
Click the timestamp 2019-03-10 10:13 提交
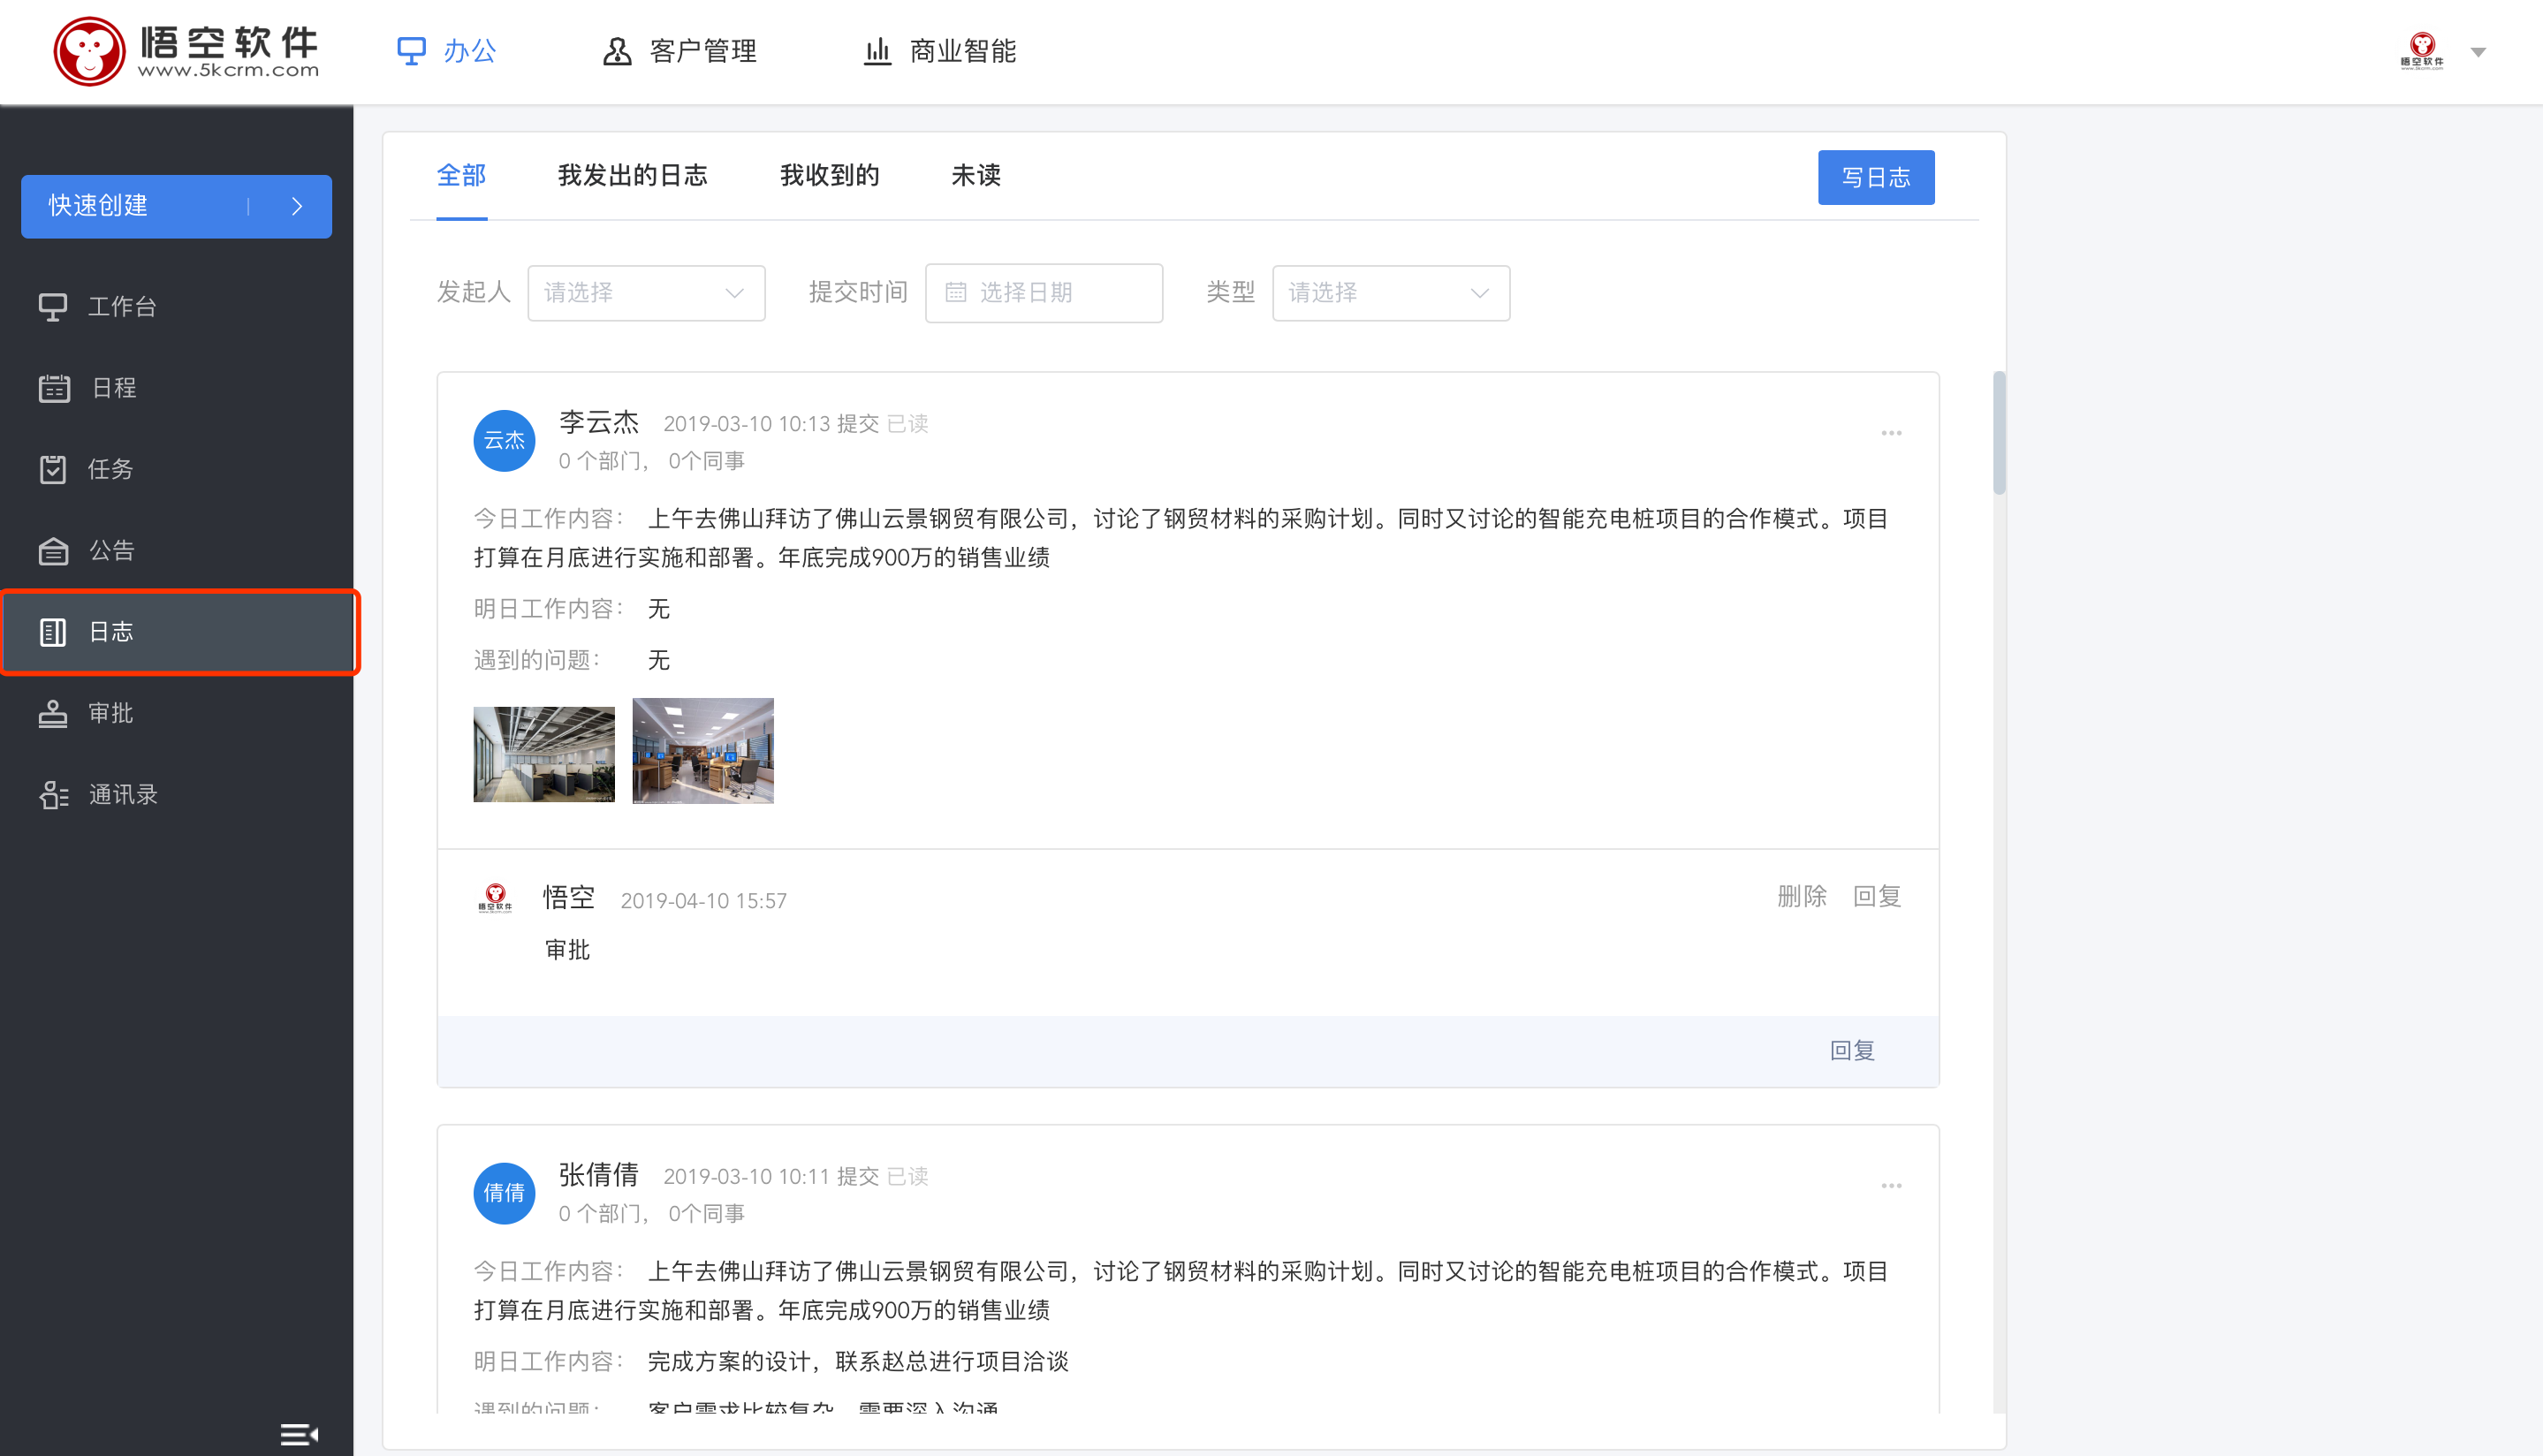pyautogui.click(x=771, y=424)
